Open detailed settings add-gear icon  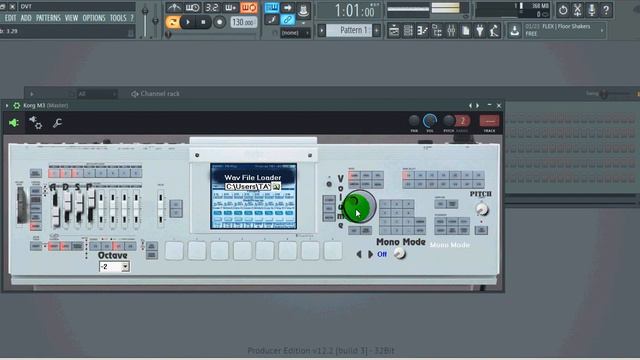tap(36, 122)
